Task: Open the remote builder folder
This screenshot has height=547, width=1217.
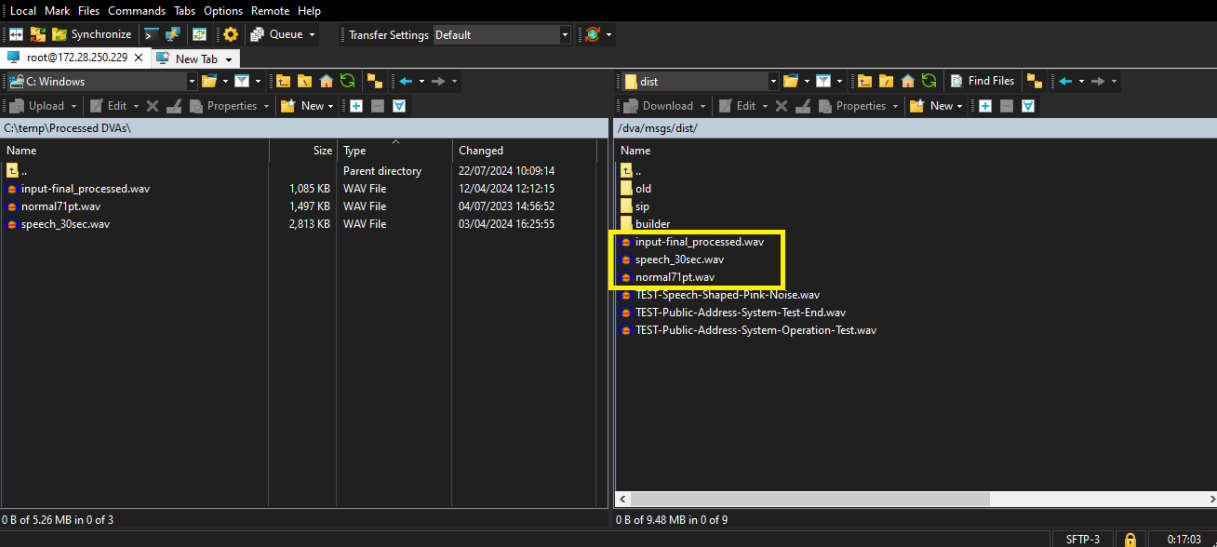Action: pos(652,224)
